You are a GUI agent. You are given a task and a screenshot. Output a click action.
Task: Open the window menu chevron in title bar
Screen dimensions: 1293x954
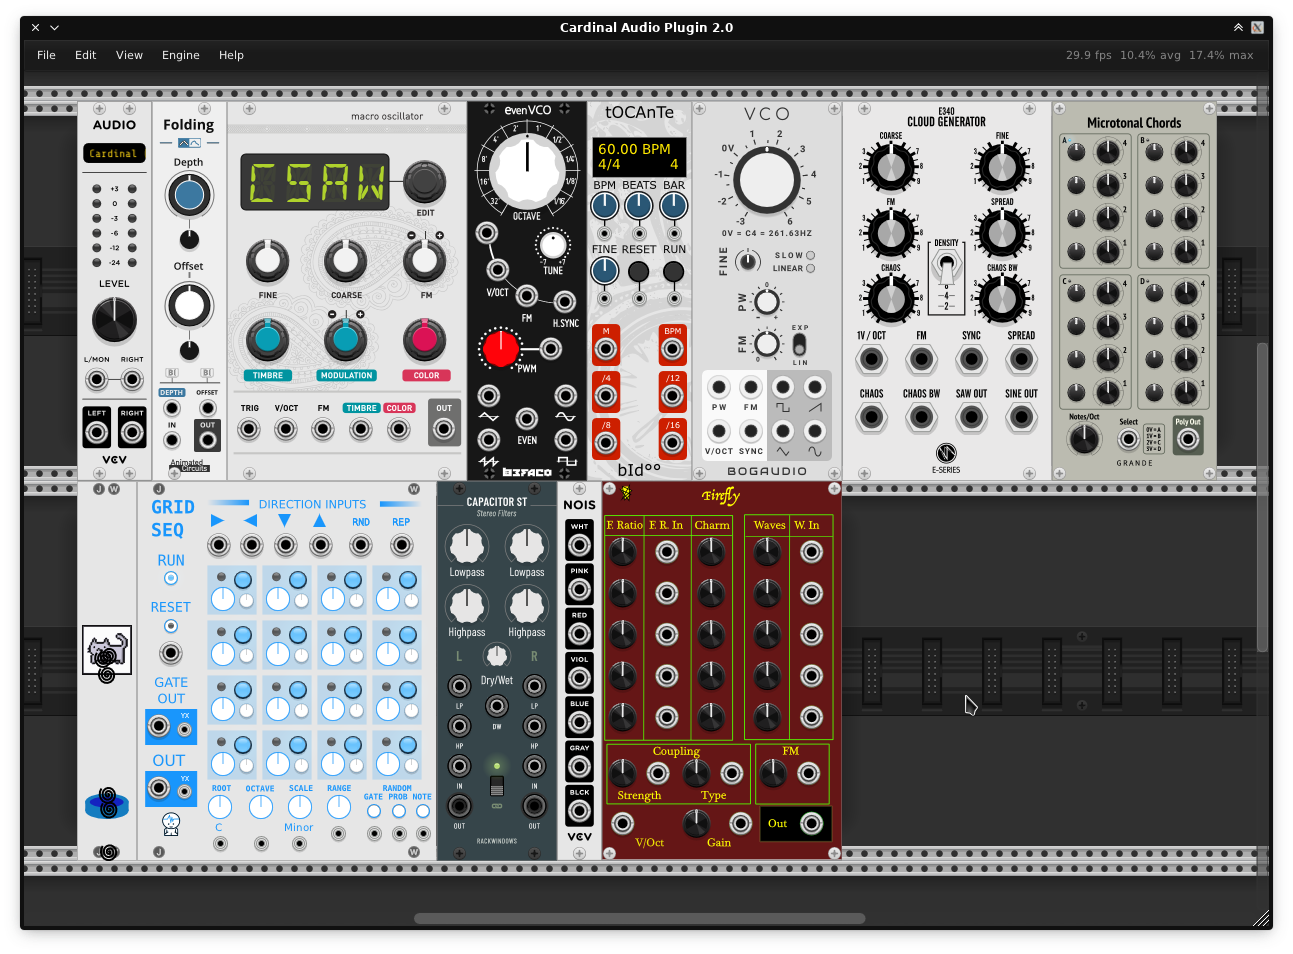coord(55,28)
